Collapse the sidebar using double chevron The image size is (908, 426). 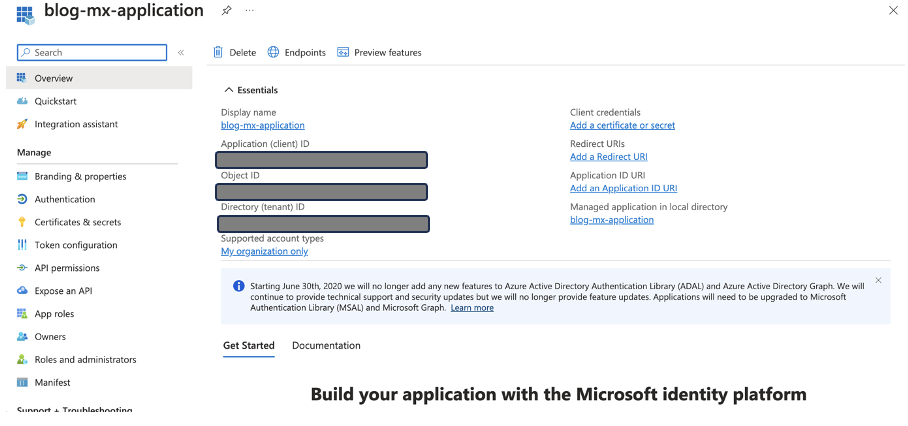[181, 53]
